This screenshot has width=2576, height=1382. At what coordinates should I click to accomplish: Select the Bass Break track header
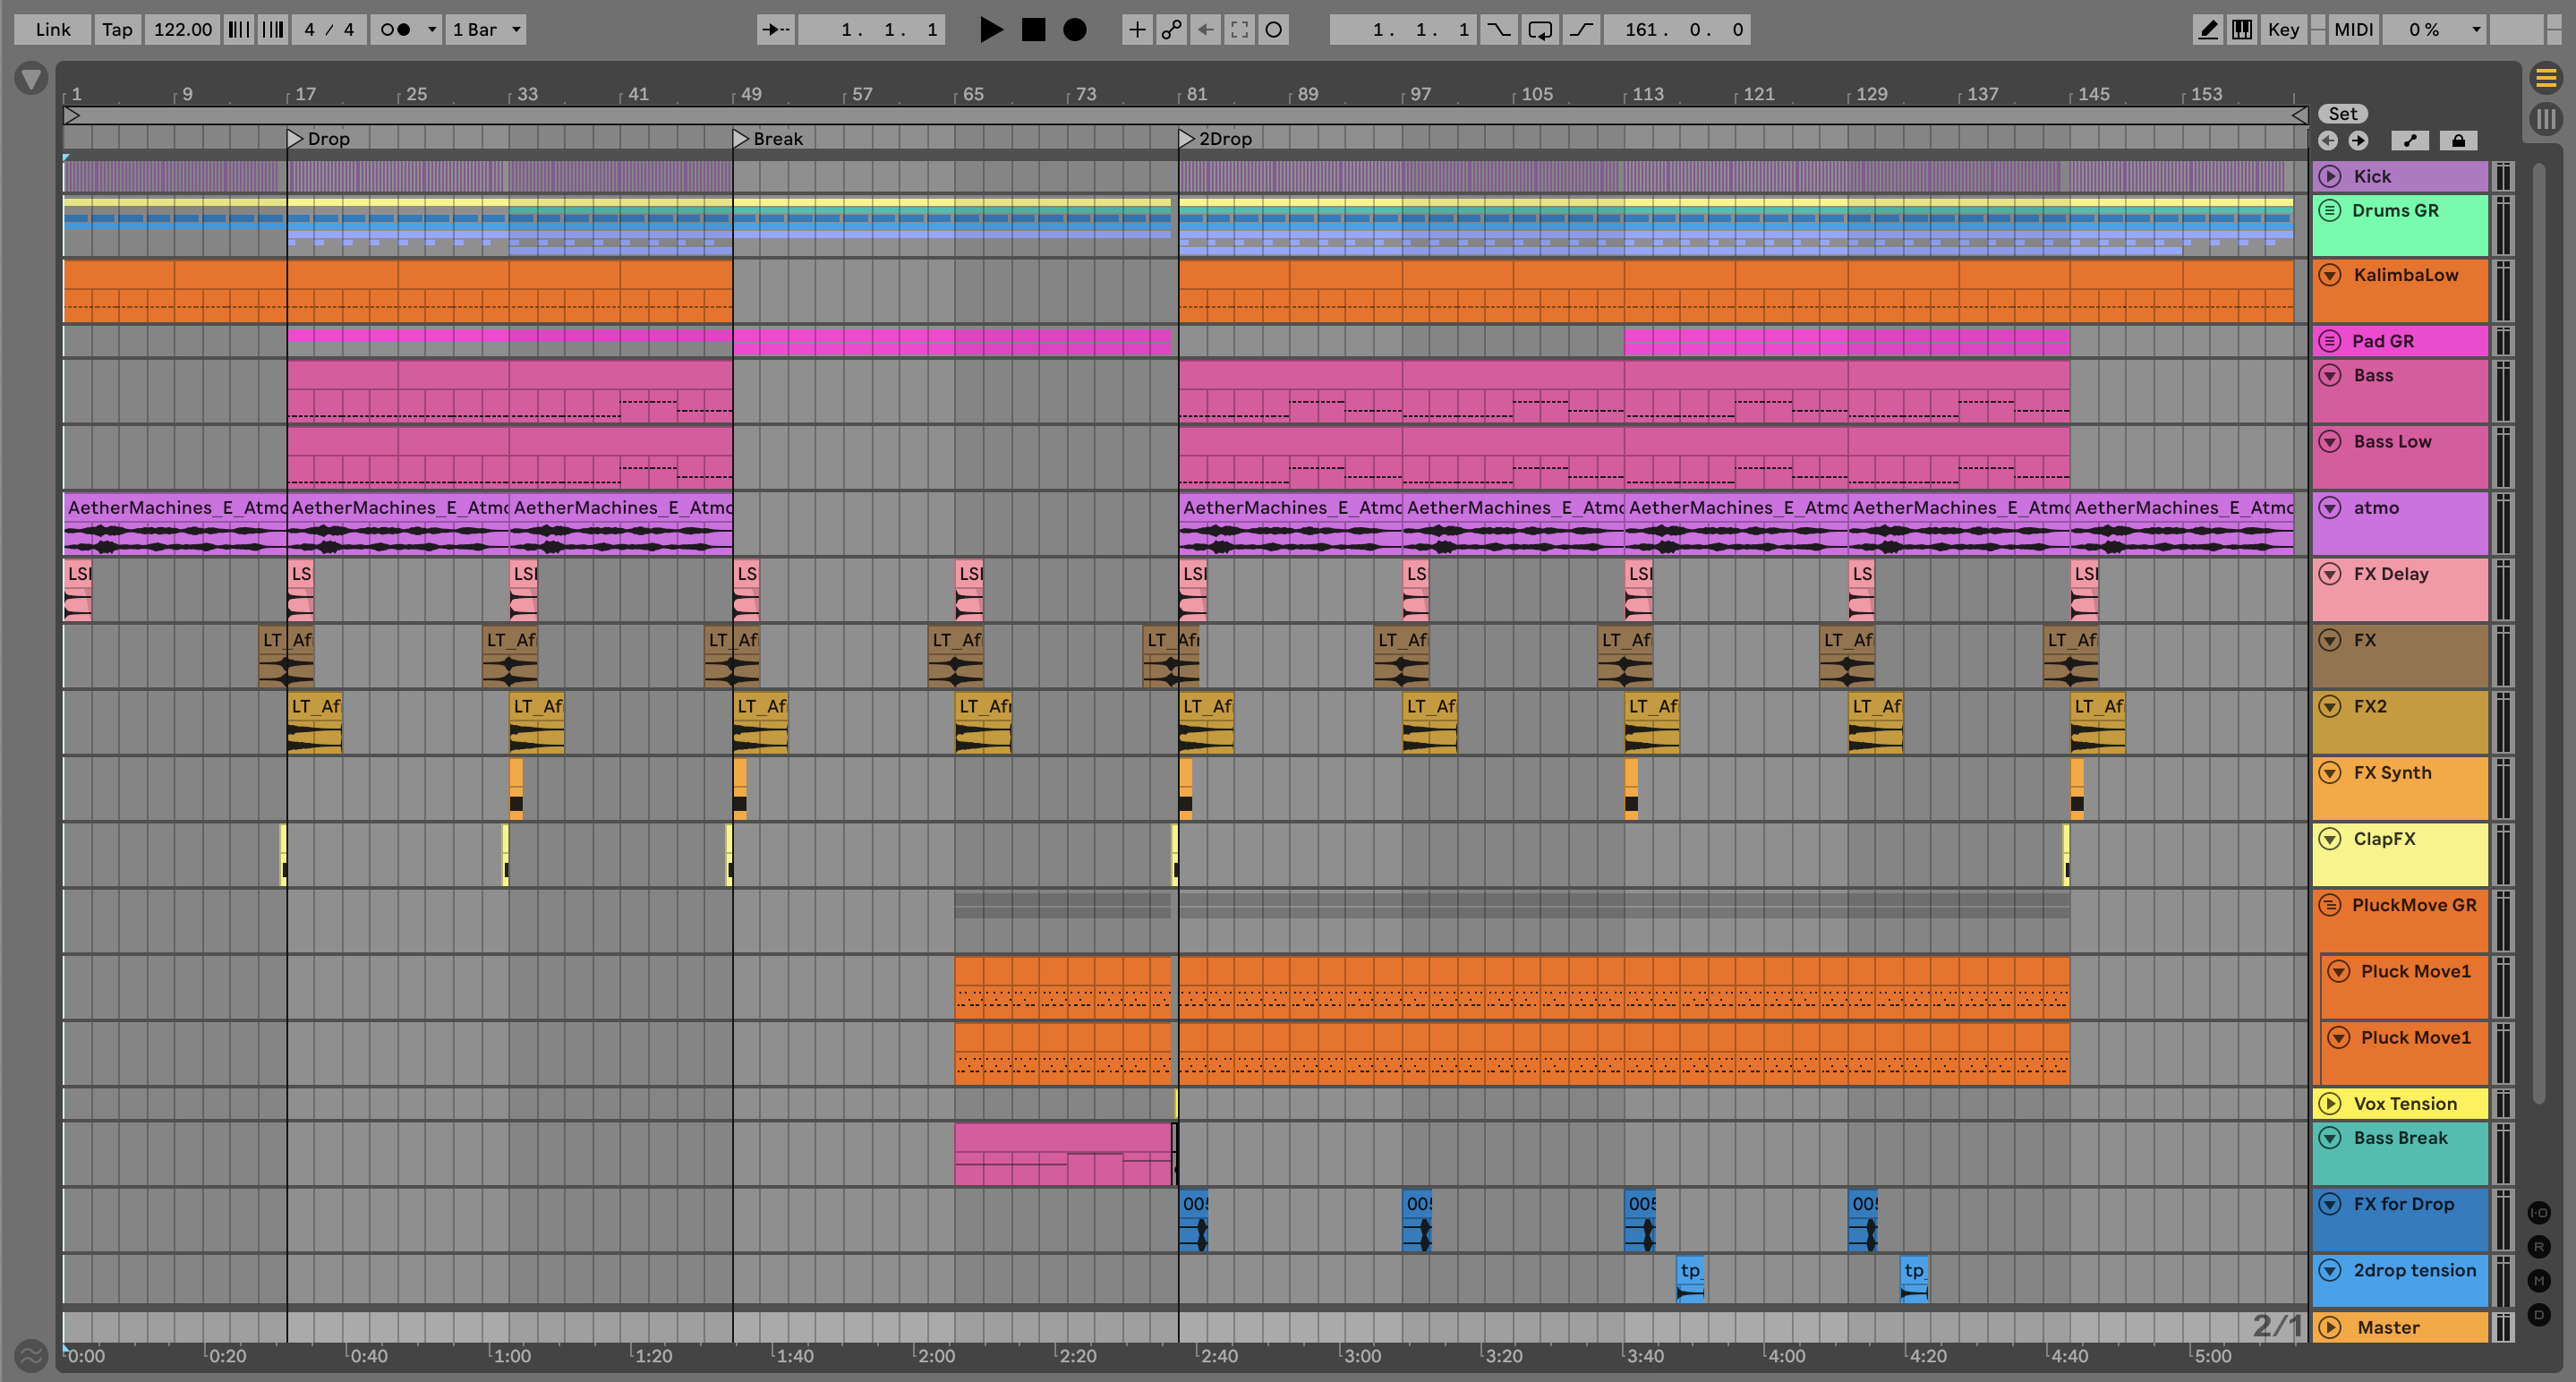(x=2400, y=1139)
